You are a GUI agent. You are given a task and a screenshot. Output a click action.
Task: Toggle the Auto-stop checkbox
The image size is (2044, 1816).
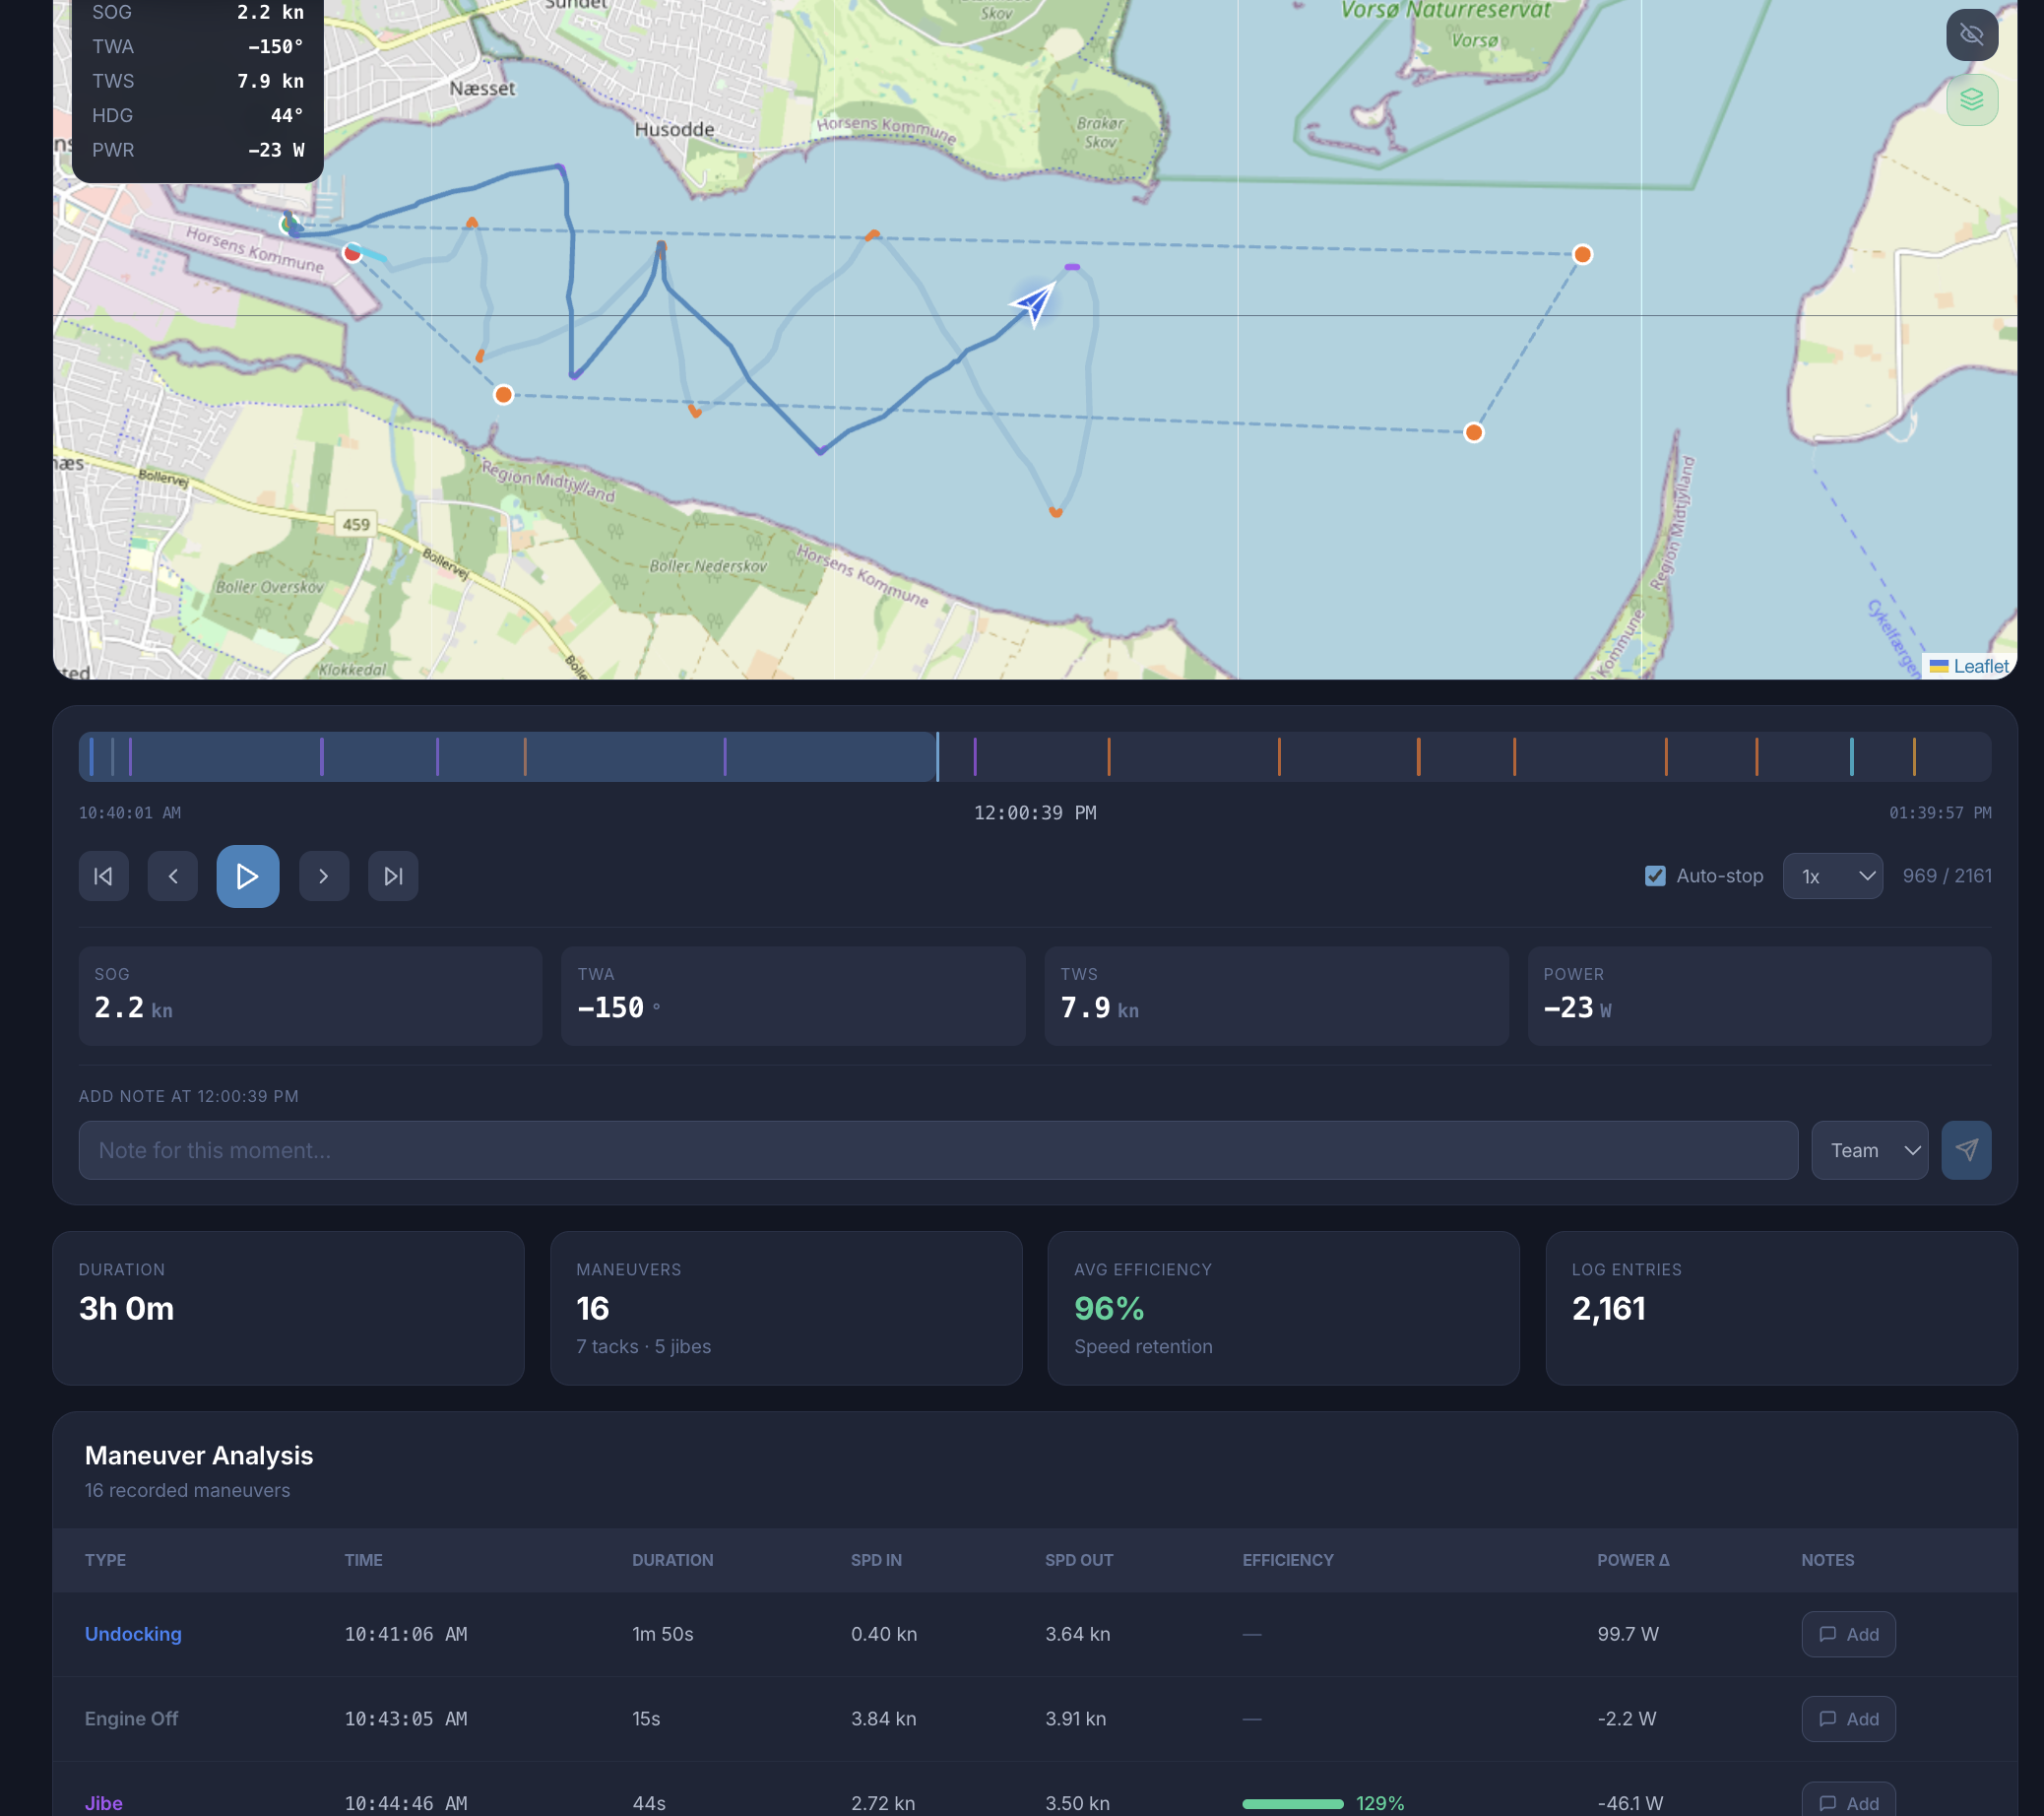(x=1655, y=876)
